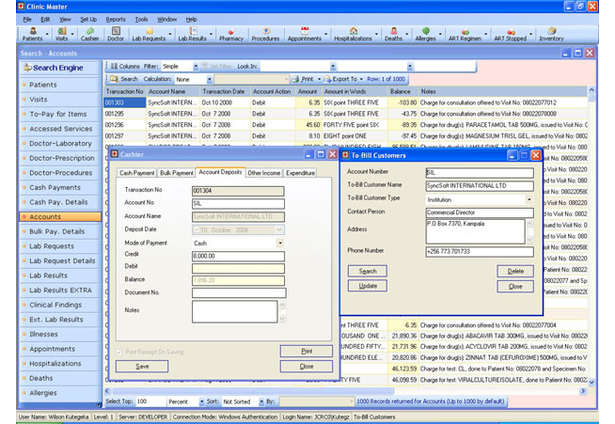
Task: Expand Mode of Payment dropdown
Action: [280, 243]
